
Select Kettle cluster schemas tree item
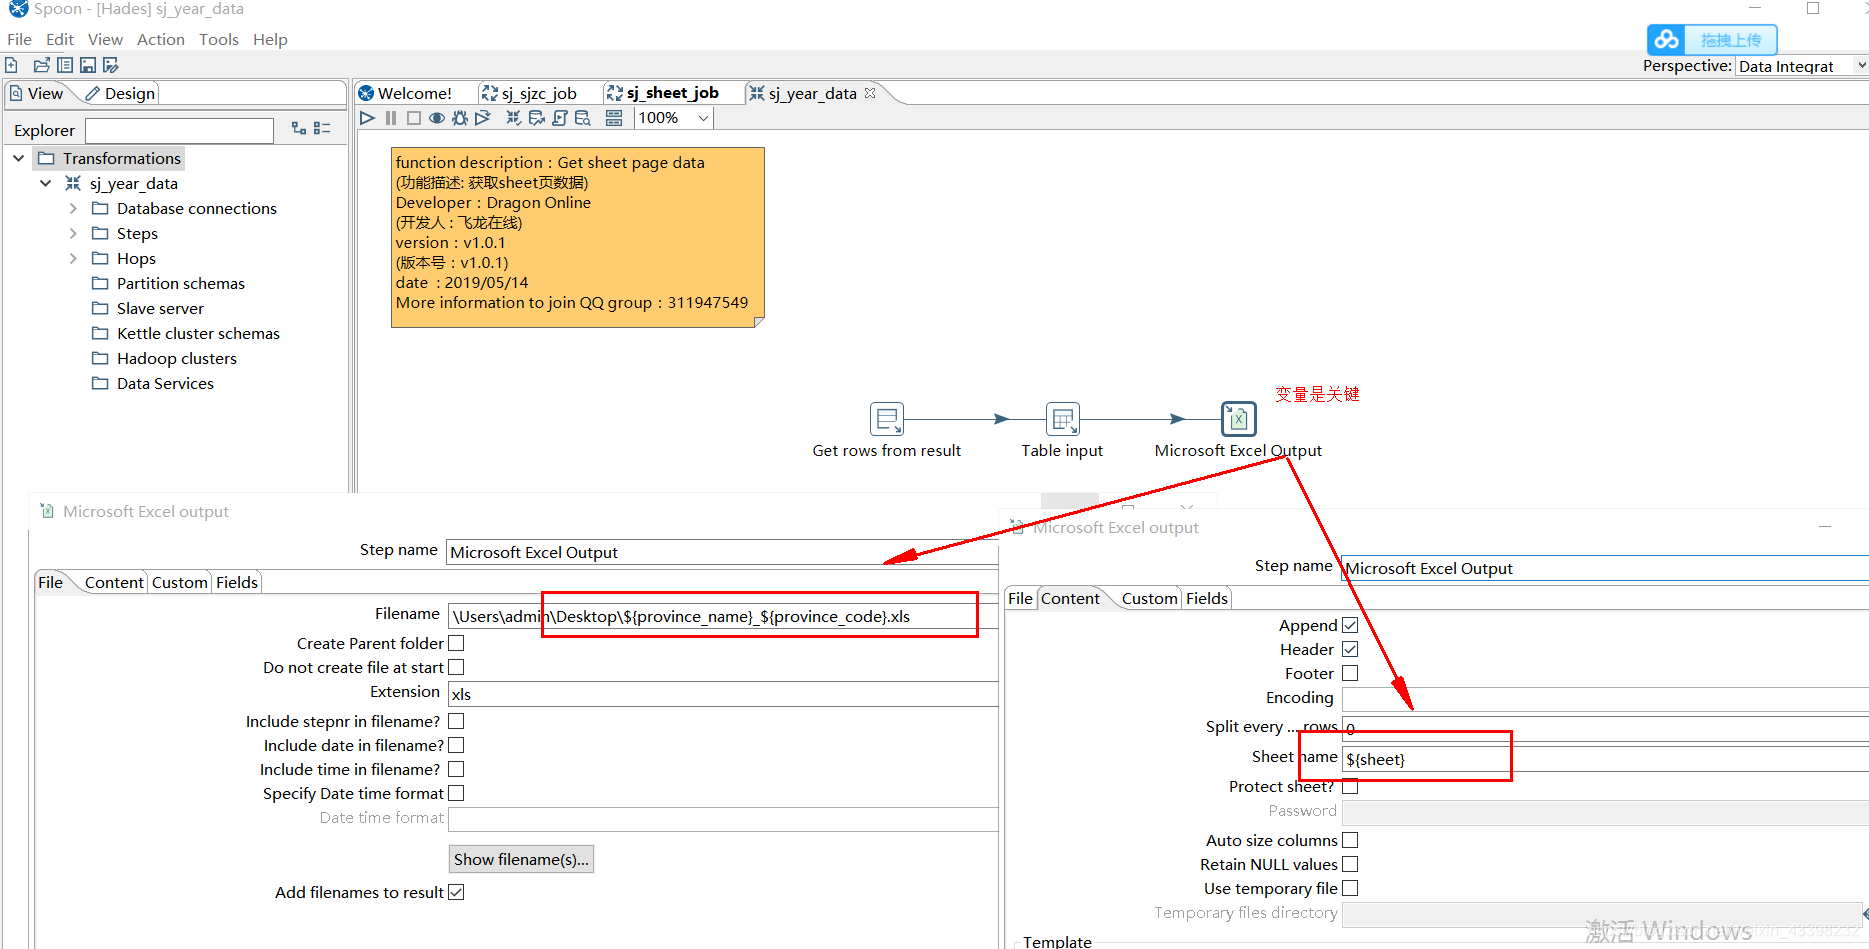[x=198, y=333]
